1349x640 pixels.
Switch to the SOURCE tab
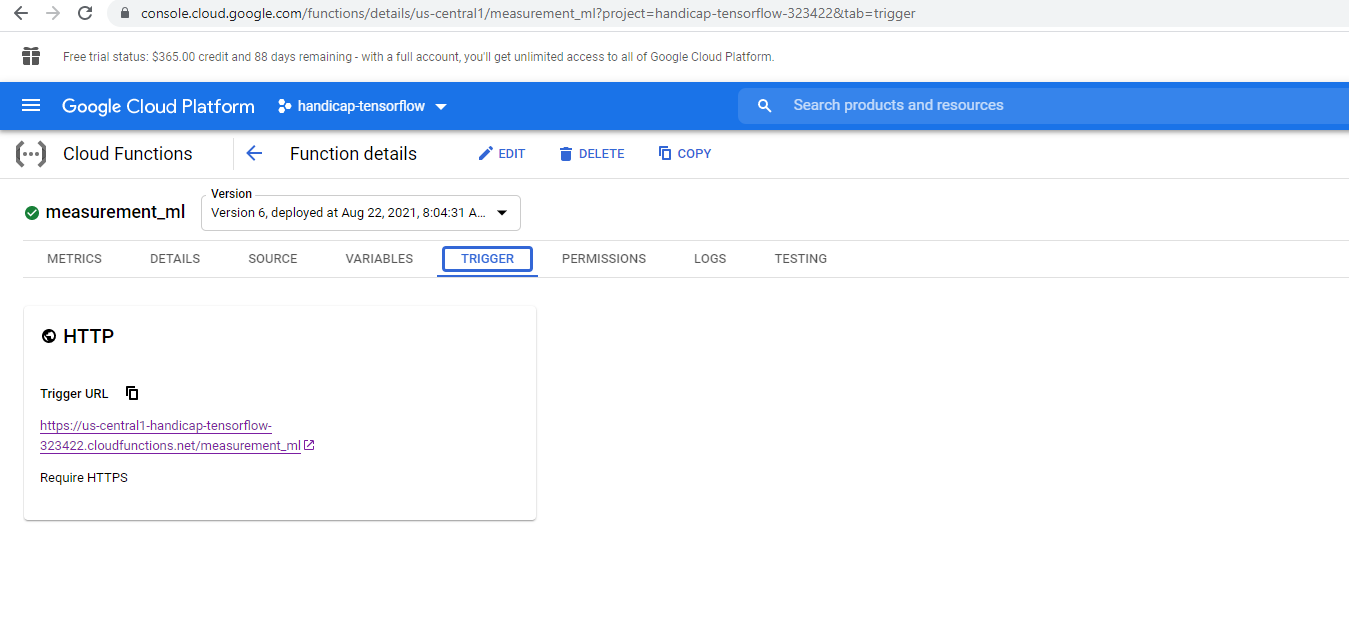click(273, 259)
